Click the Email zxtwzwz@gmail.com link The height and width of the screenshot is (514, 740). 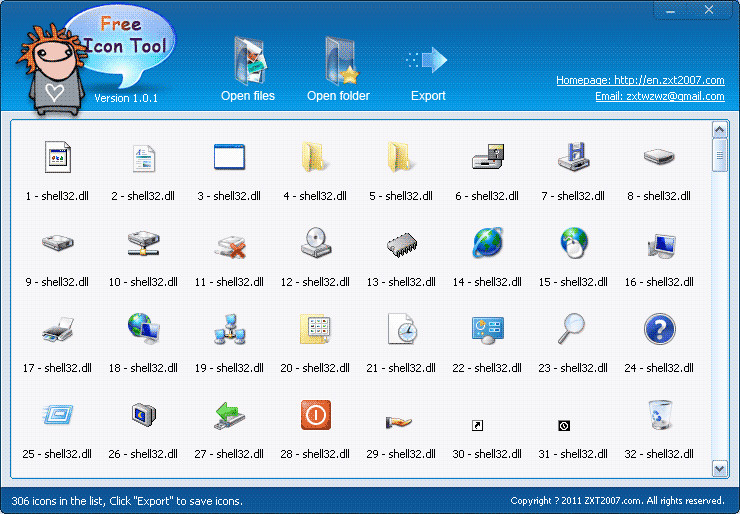coord(659,96)
